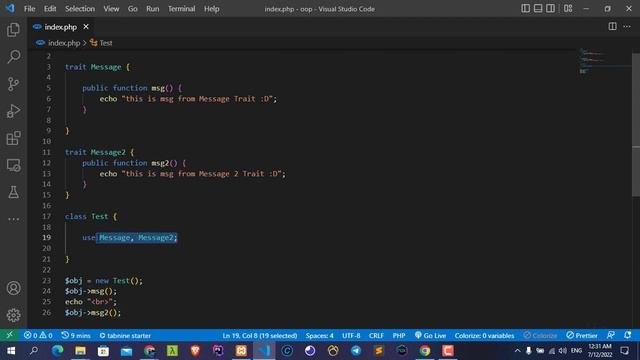The width and height of the screenshot is (640, 360).
Task: Open the Accounts menu icon
Action: pyautogui.click(x=13, y=288)
